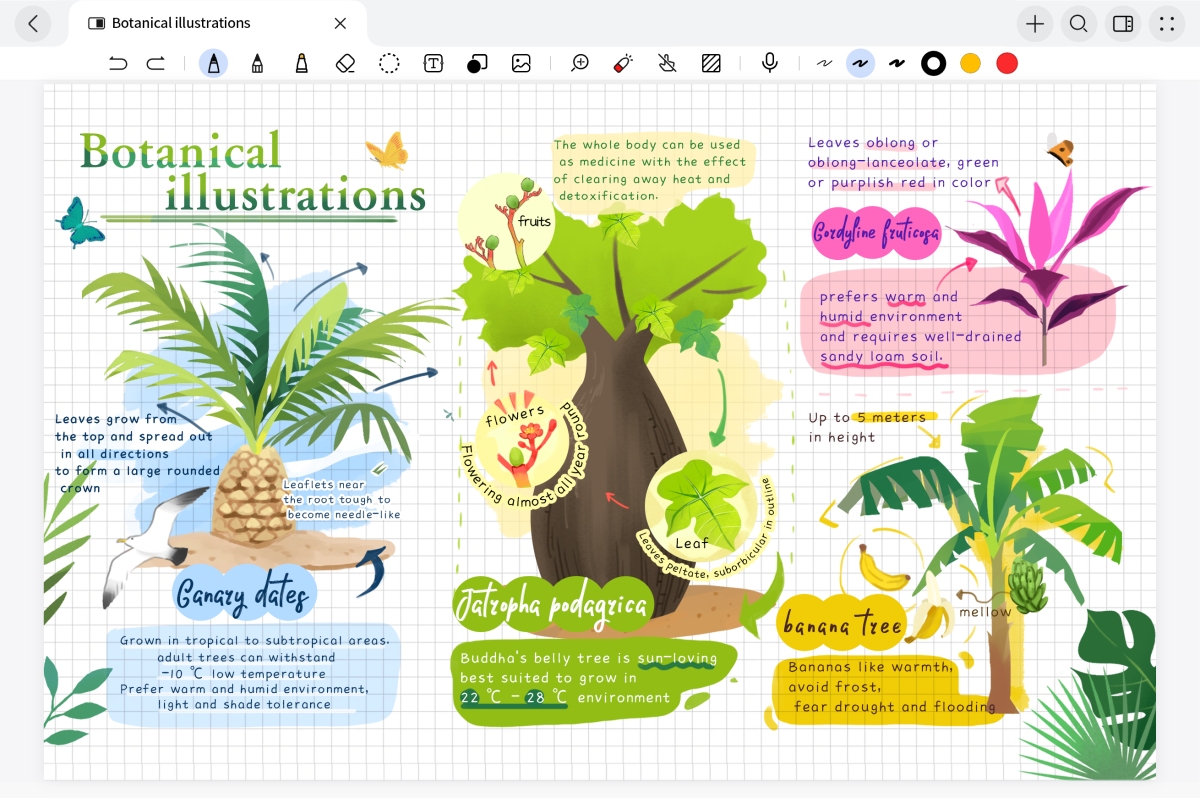Screen dimensions: 1200x798
Task: Start audio recording with the microphone
Action: [769, 64]
